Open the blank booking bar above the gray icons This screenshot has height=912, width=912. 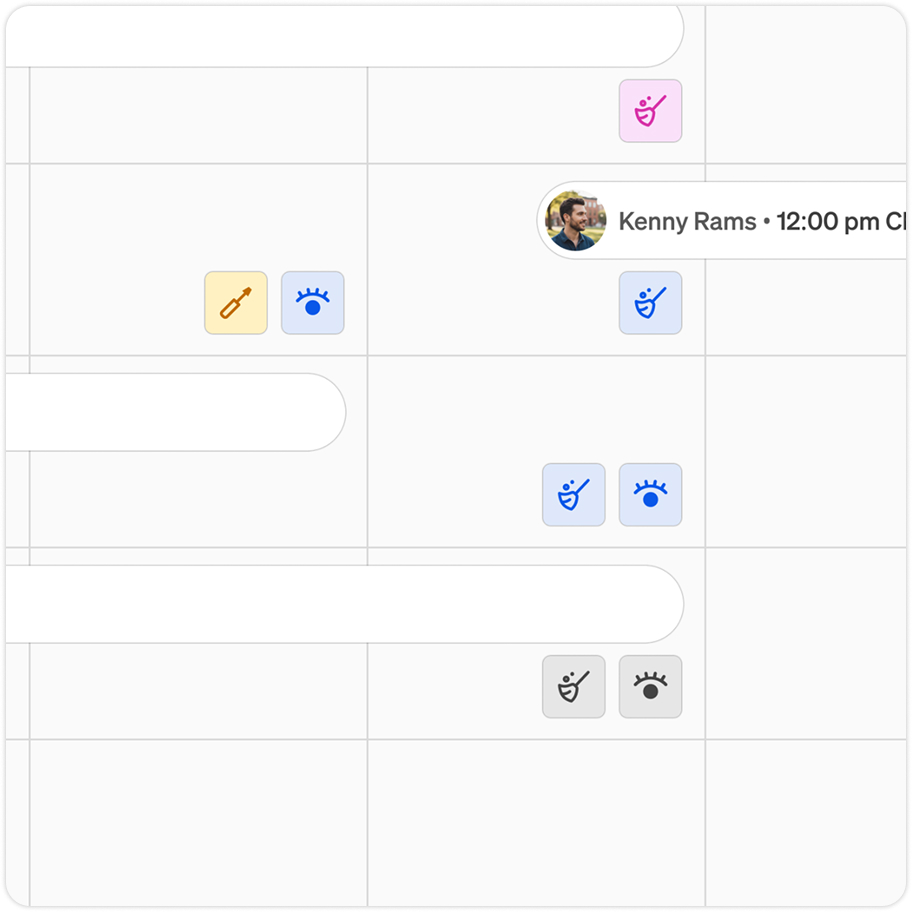(x=340, y=604)
